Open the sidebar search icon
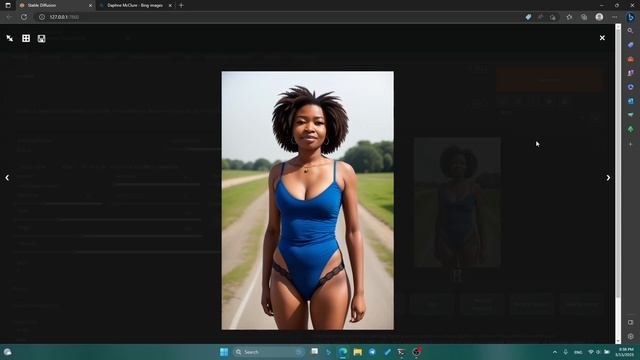This screenshot has height=360, width=640. tap(631, 31)
